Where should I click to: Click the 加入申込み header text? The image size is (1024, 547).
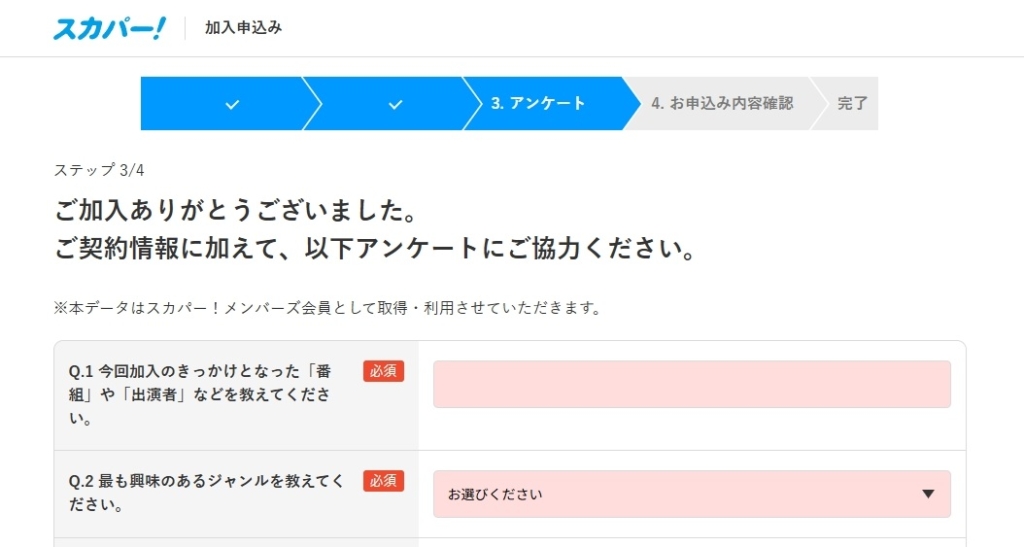tap(243, 27)
